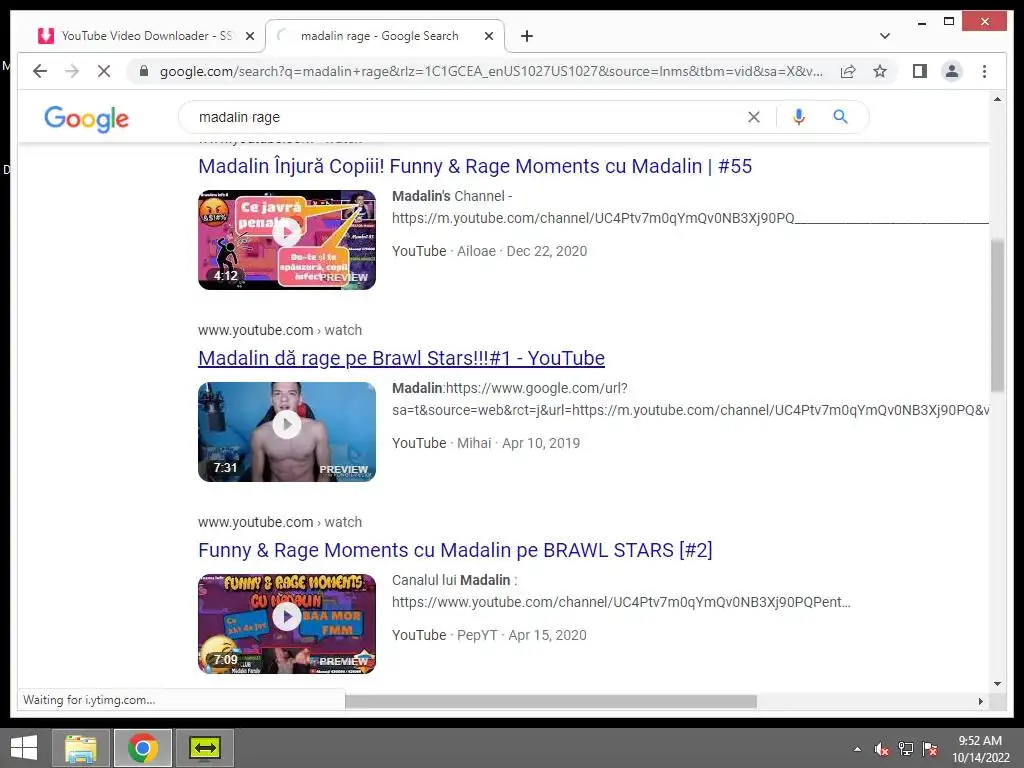
Task: Click the muted volume tray icon
Action: click(x=882, y=749)
